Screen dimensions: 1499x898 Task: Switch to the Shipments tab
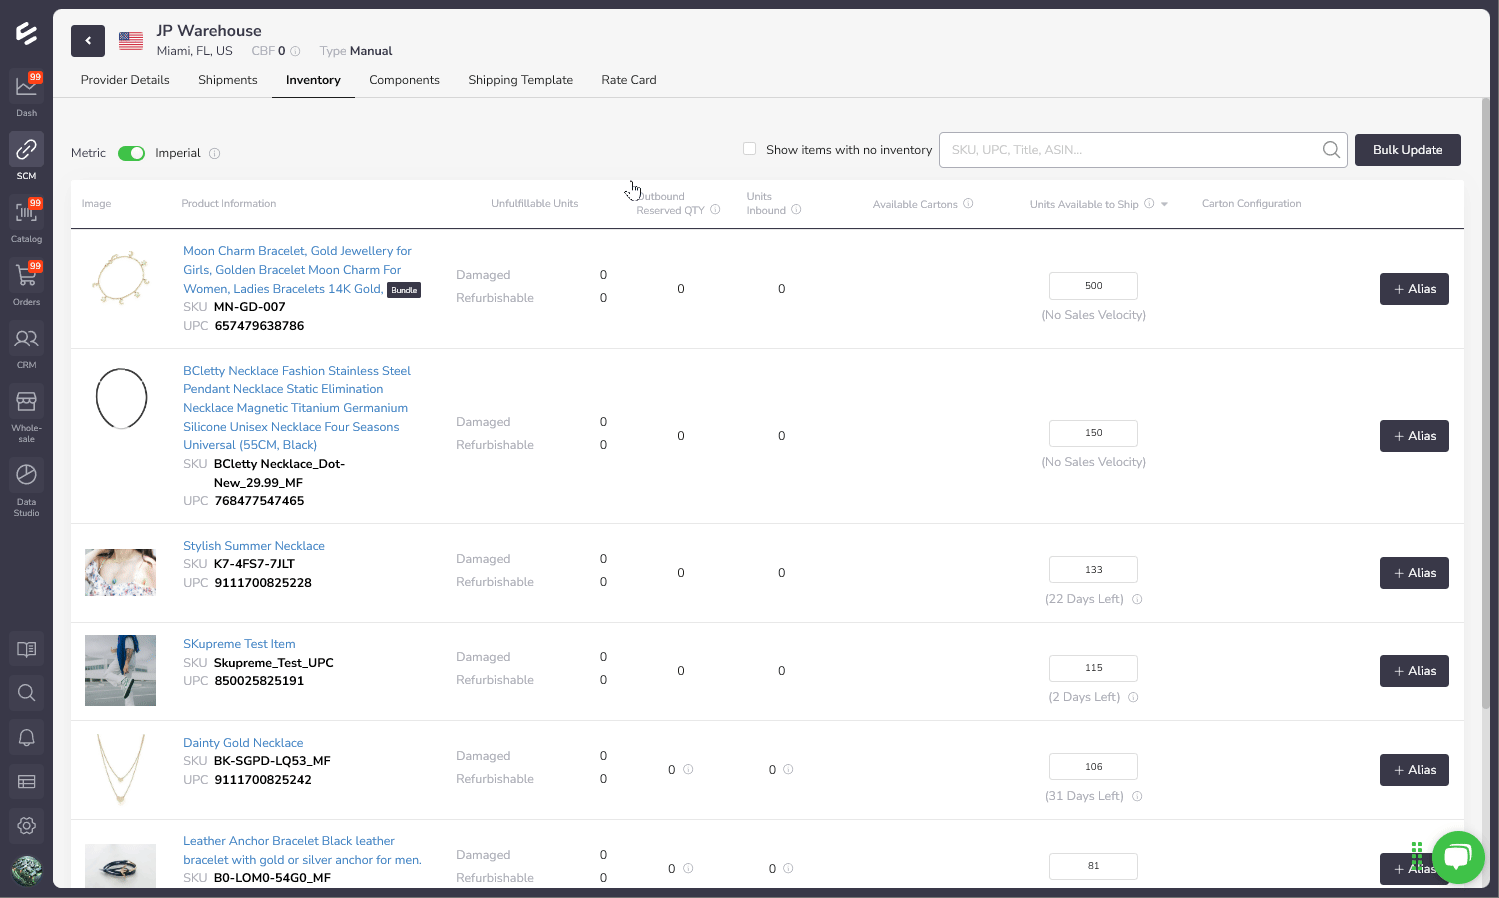pos(227,80)
